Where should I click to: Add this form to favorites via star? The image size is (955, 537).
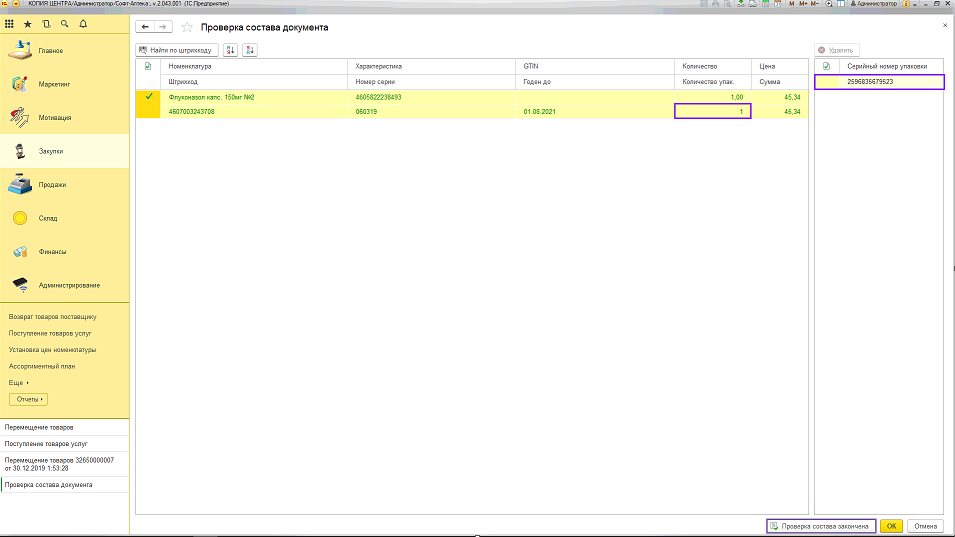(187, 27)
